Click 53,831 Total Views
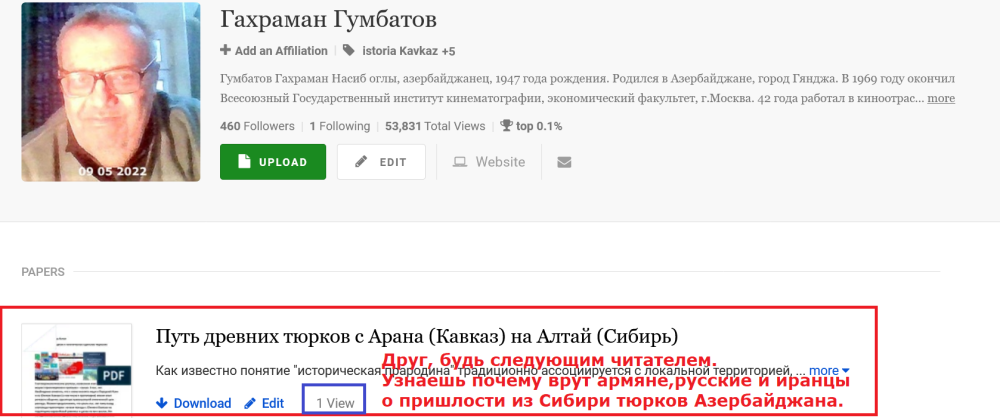Viewport: 1000px width, 418px height. pyautogui.click(x=435, y=126)
